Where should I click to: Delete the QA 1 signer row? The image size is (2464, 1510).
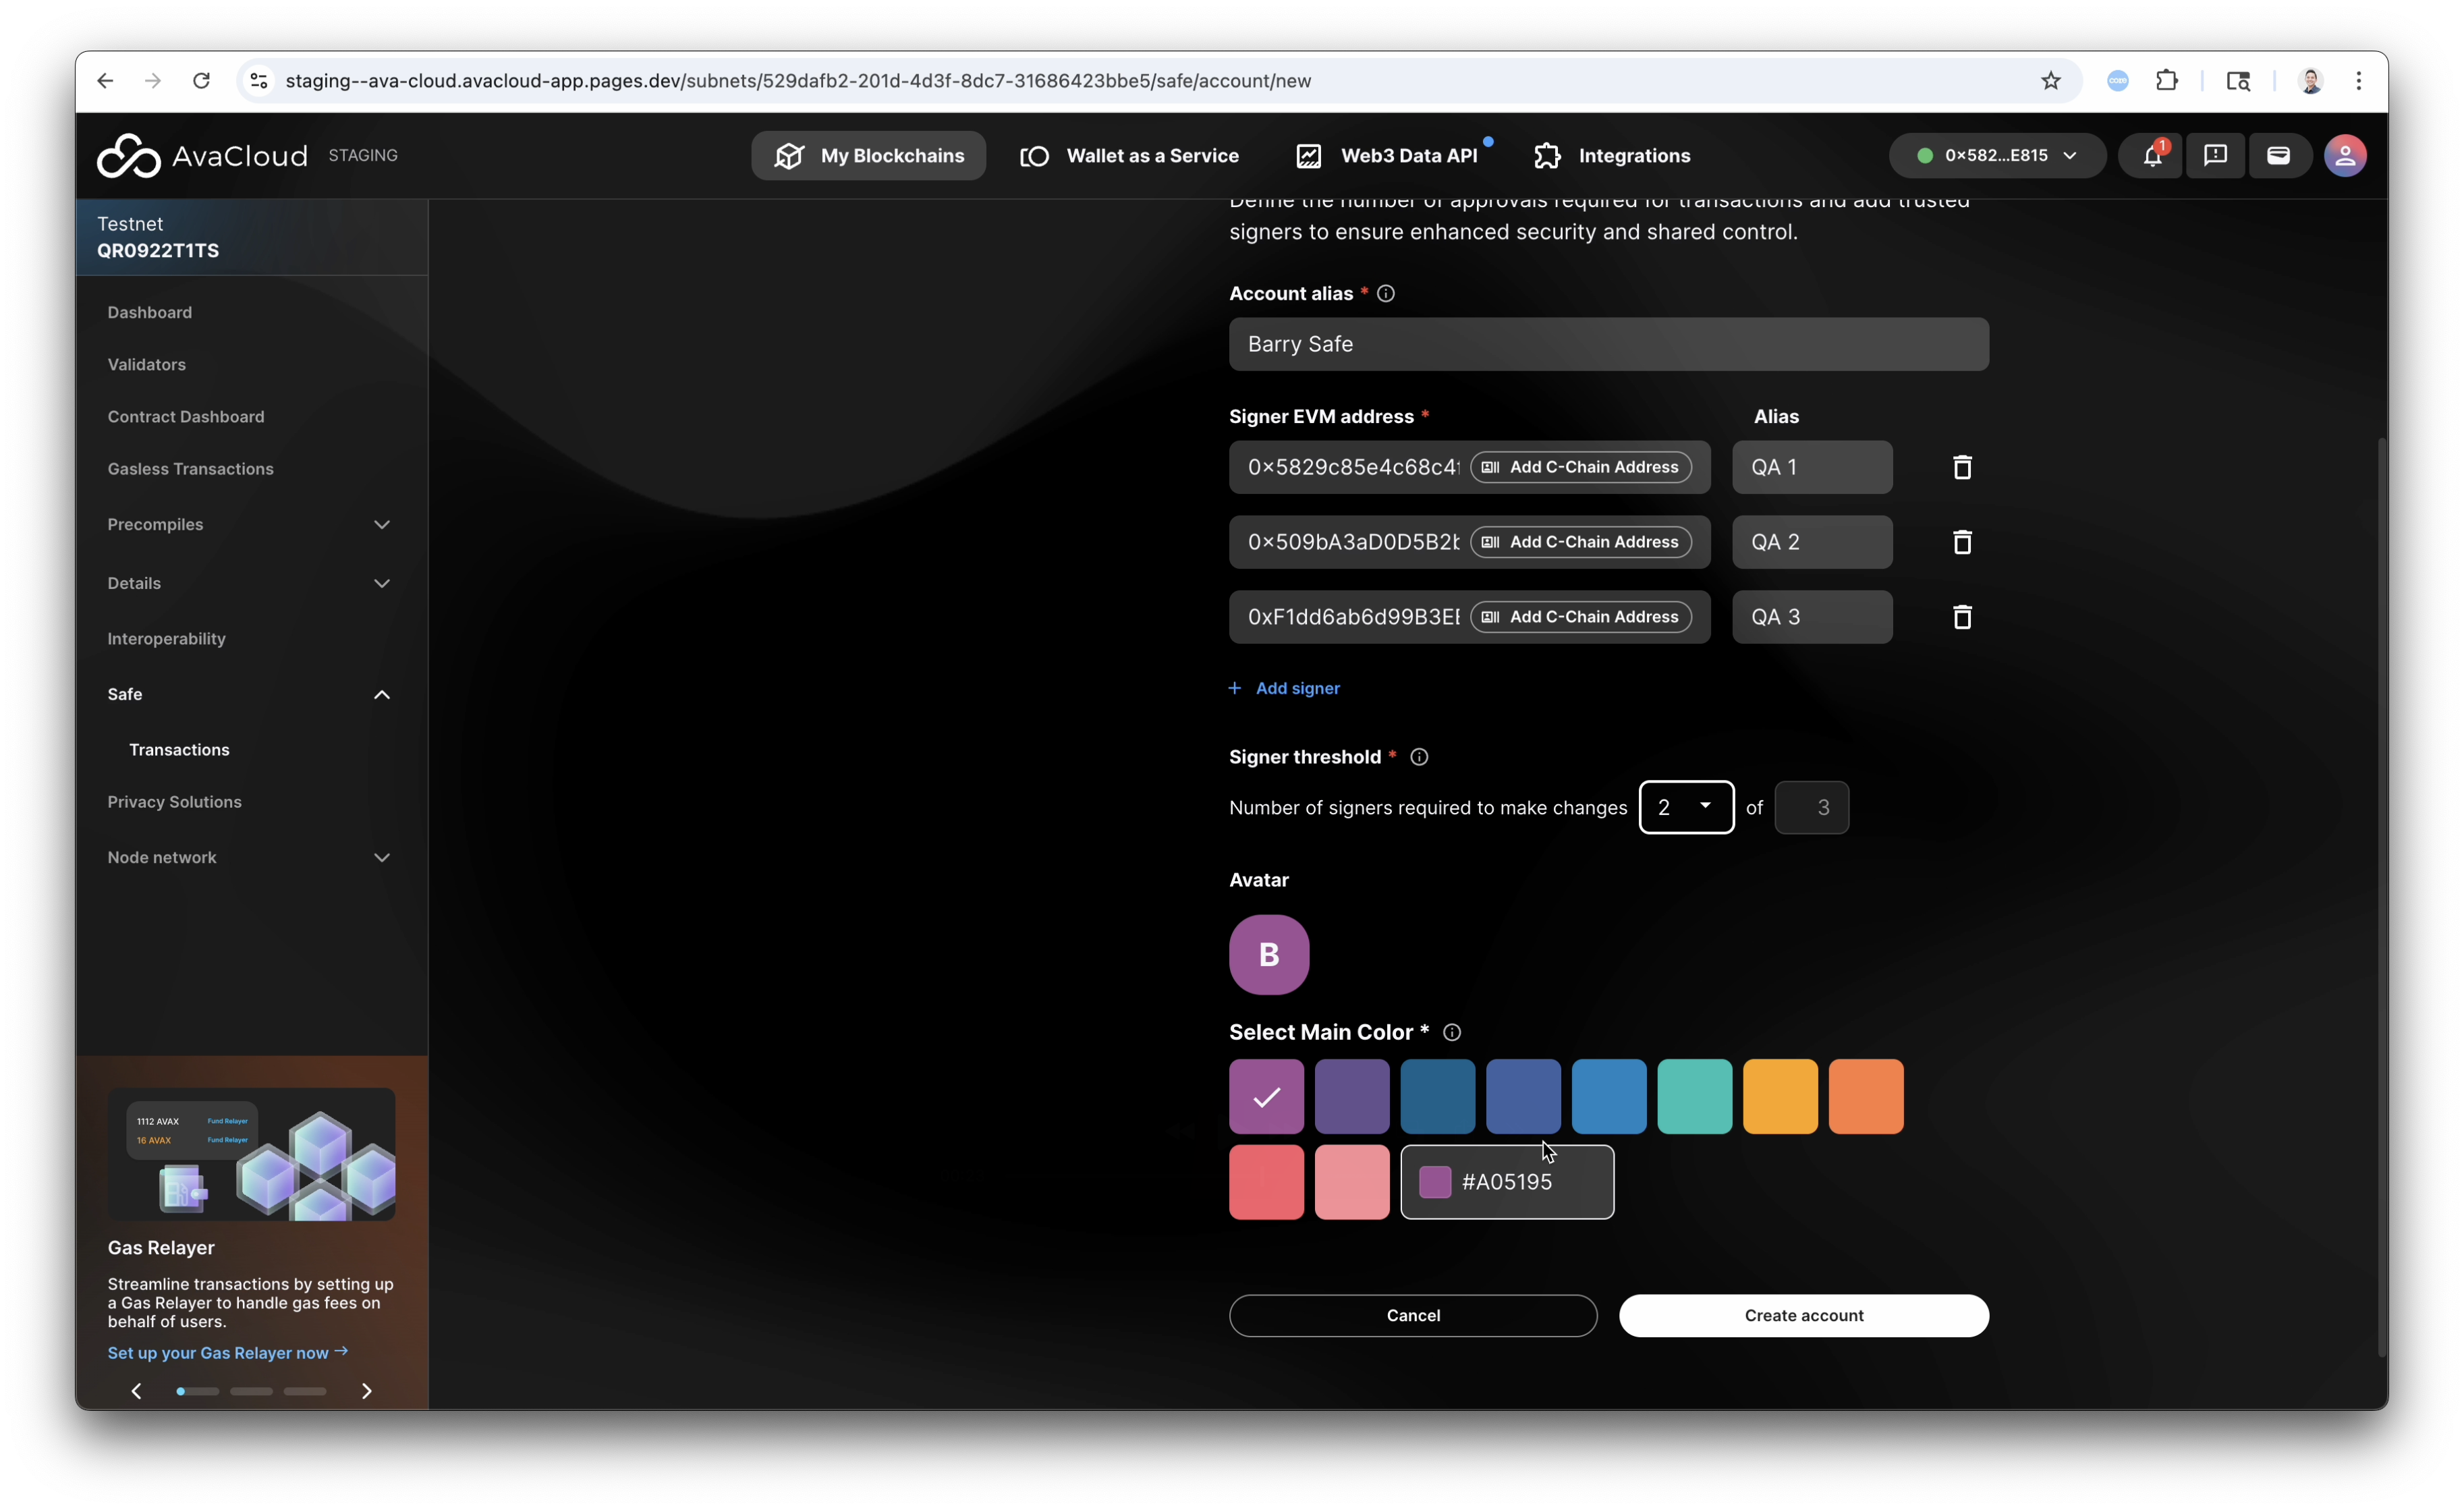1962,467
